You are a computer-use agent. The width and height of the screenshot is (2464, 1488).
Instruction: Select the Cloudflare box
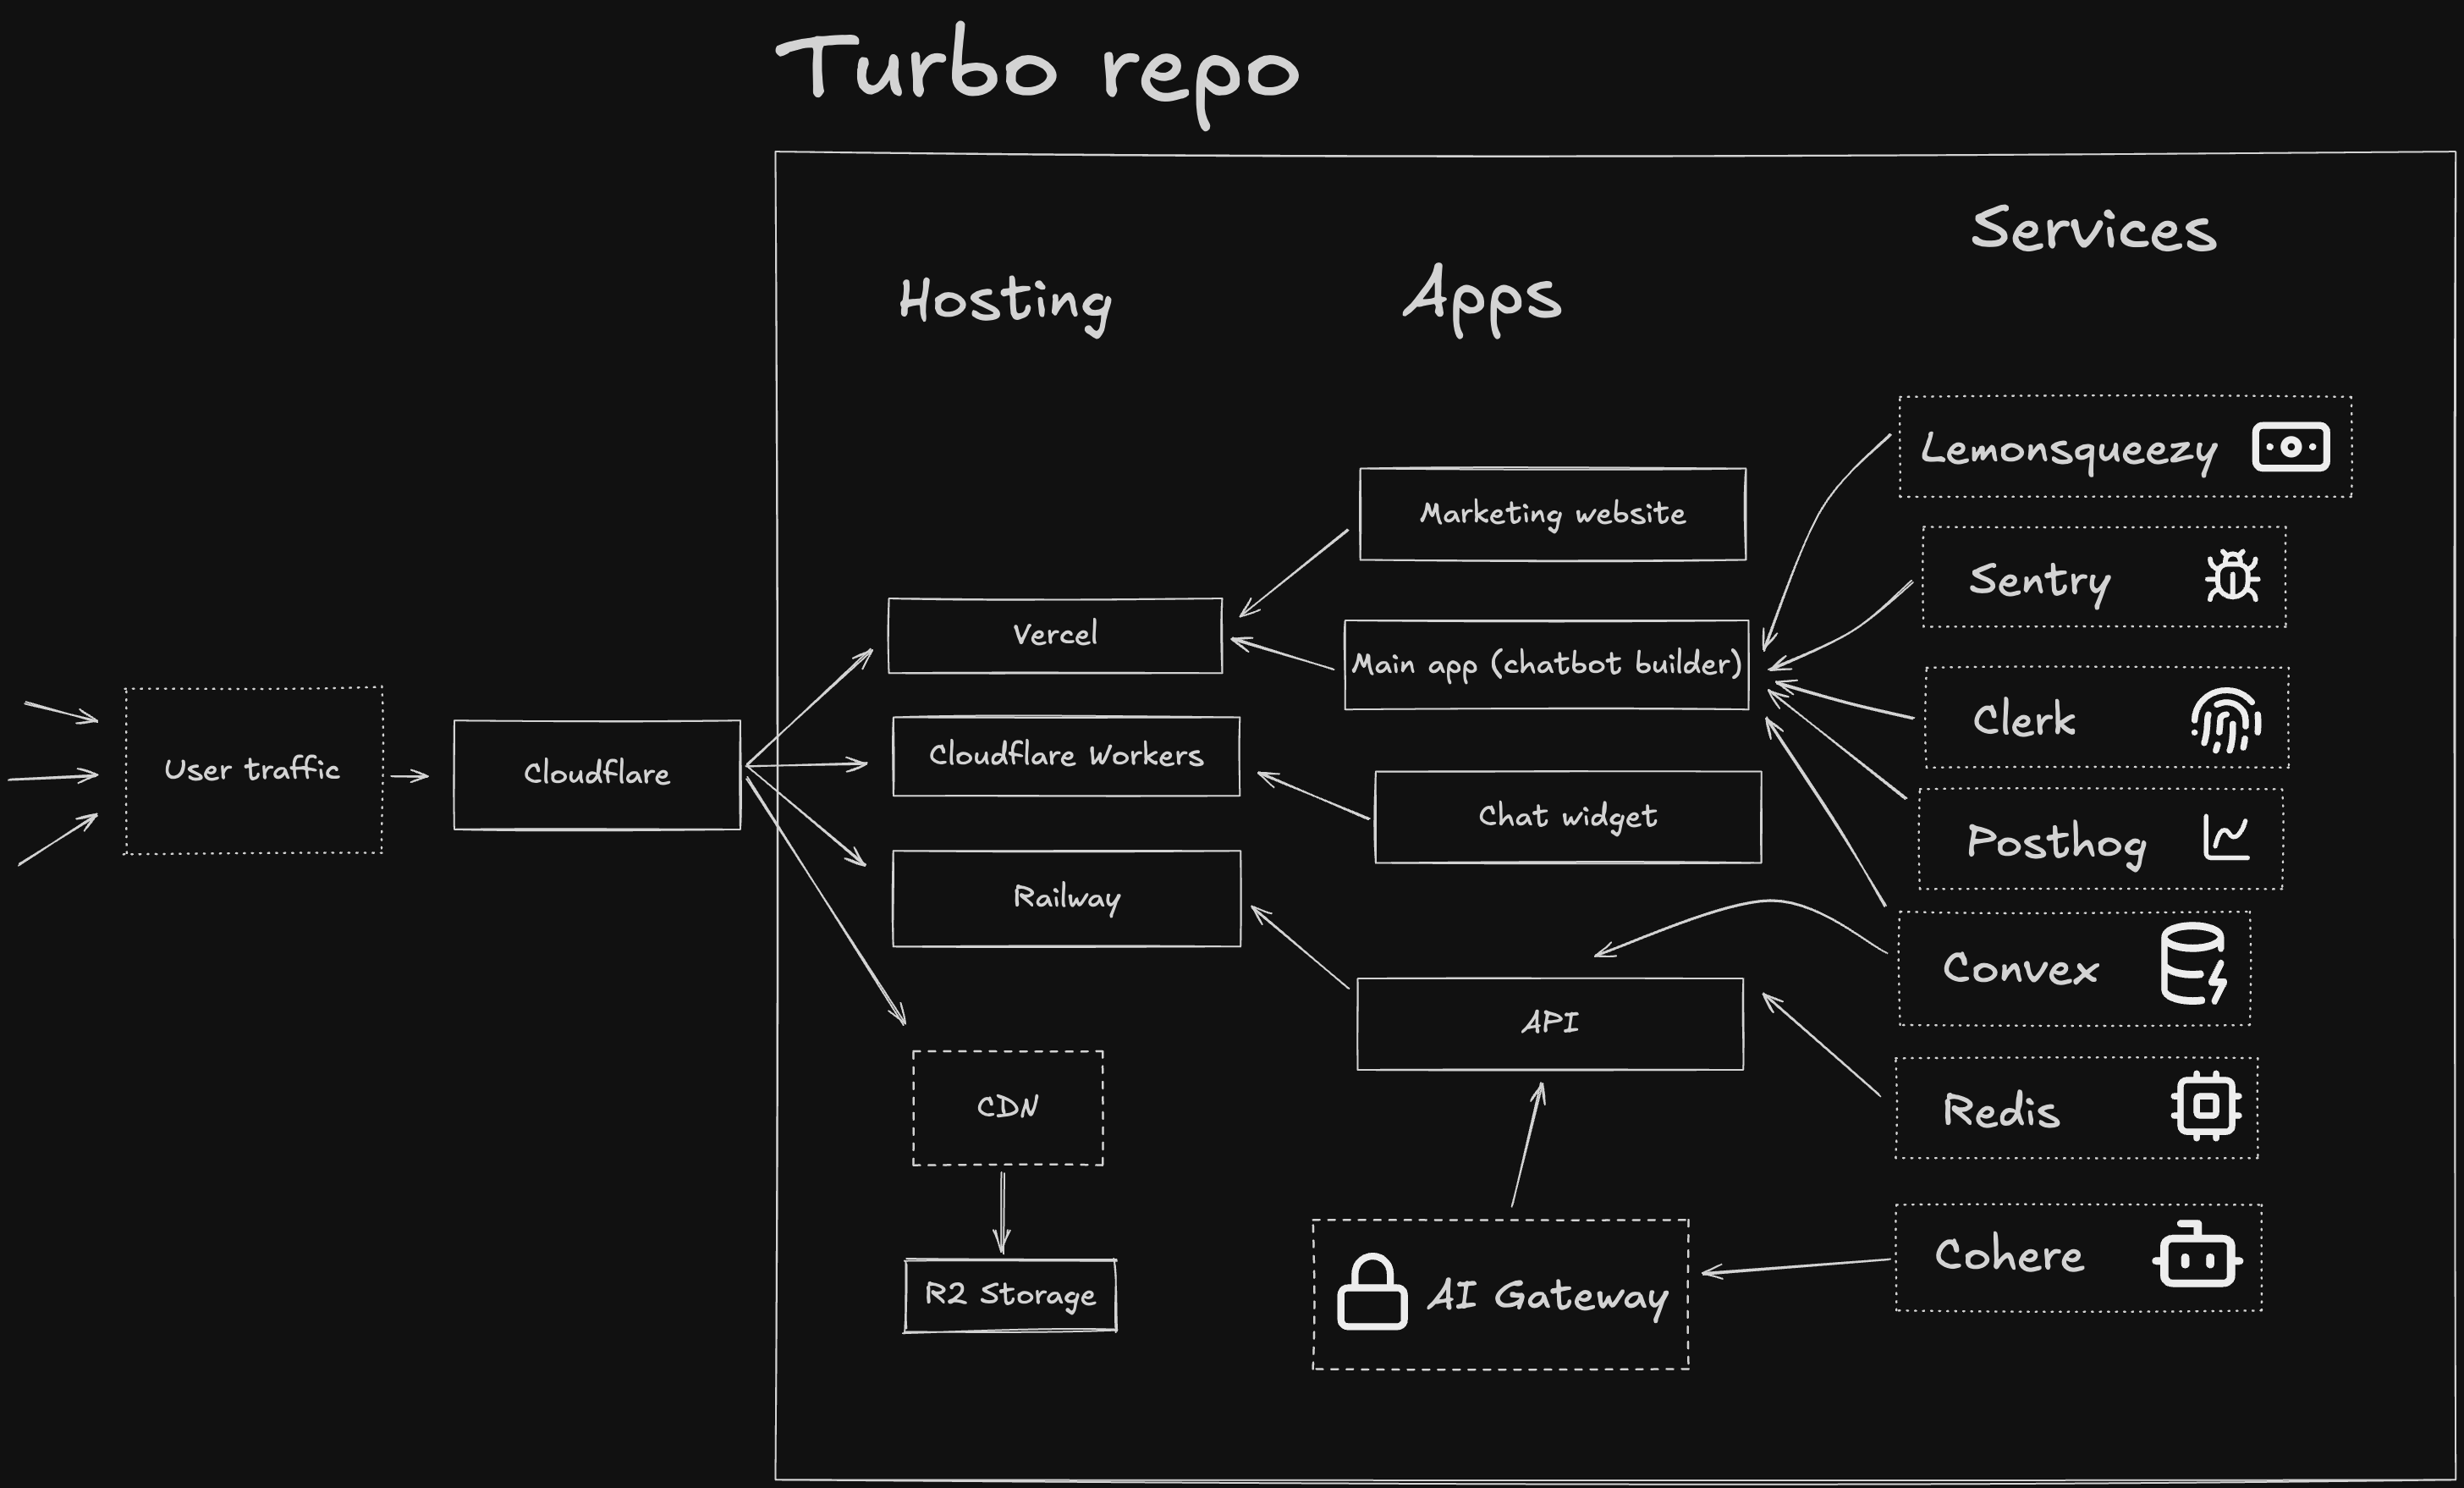click(x=597, y=774)
